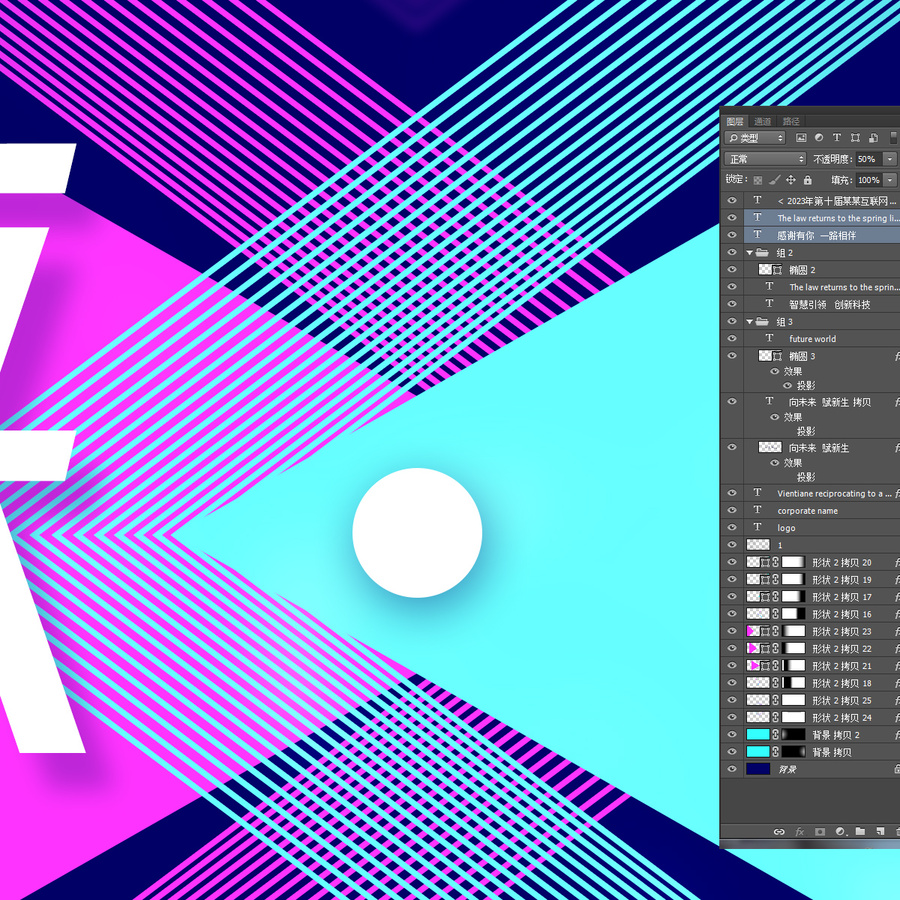Switch to the 通道 channels tab

point(762,121)
